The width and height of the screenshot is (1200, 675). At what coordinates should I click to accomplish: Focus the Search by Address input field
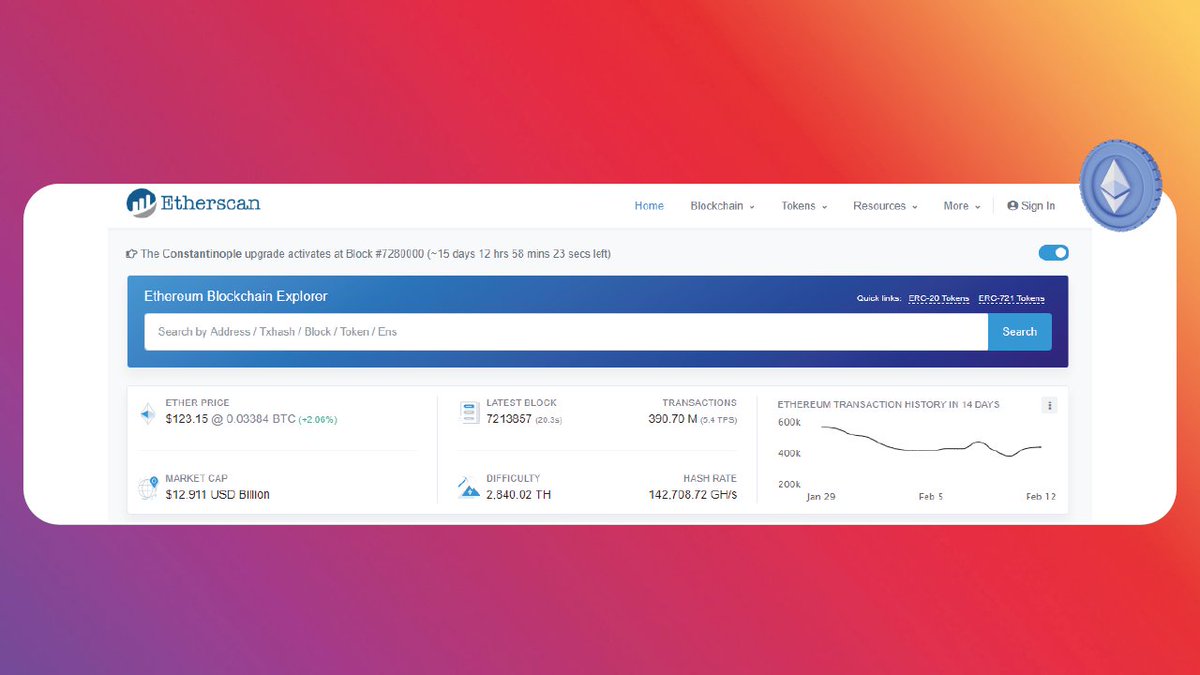[x=566, y=332]
